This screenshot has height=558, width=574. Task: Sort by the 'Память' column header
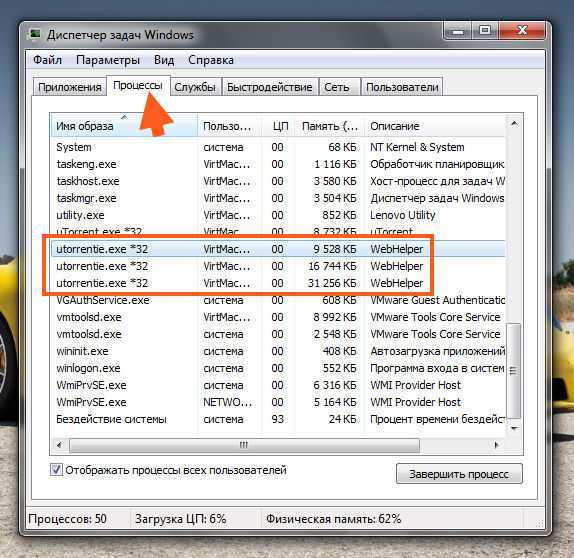329,126
